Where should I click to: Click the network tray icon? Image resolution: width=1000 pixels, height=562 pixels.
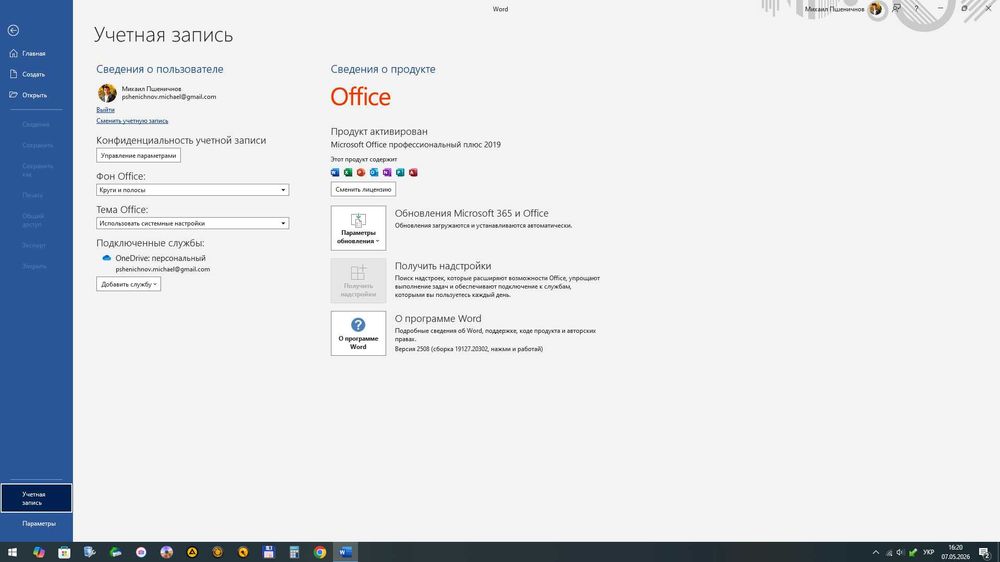pyautogui.click(x=888, y=552)
